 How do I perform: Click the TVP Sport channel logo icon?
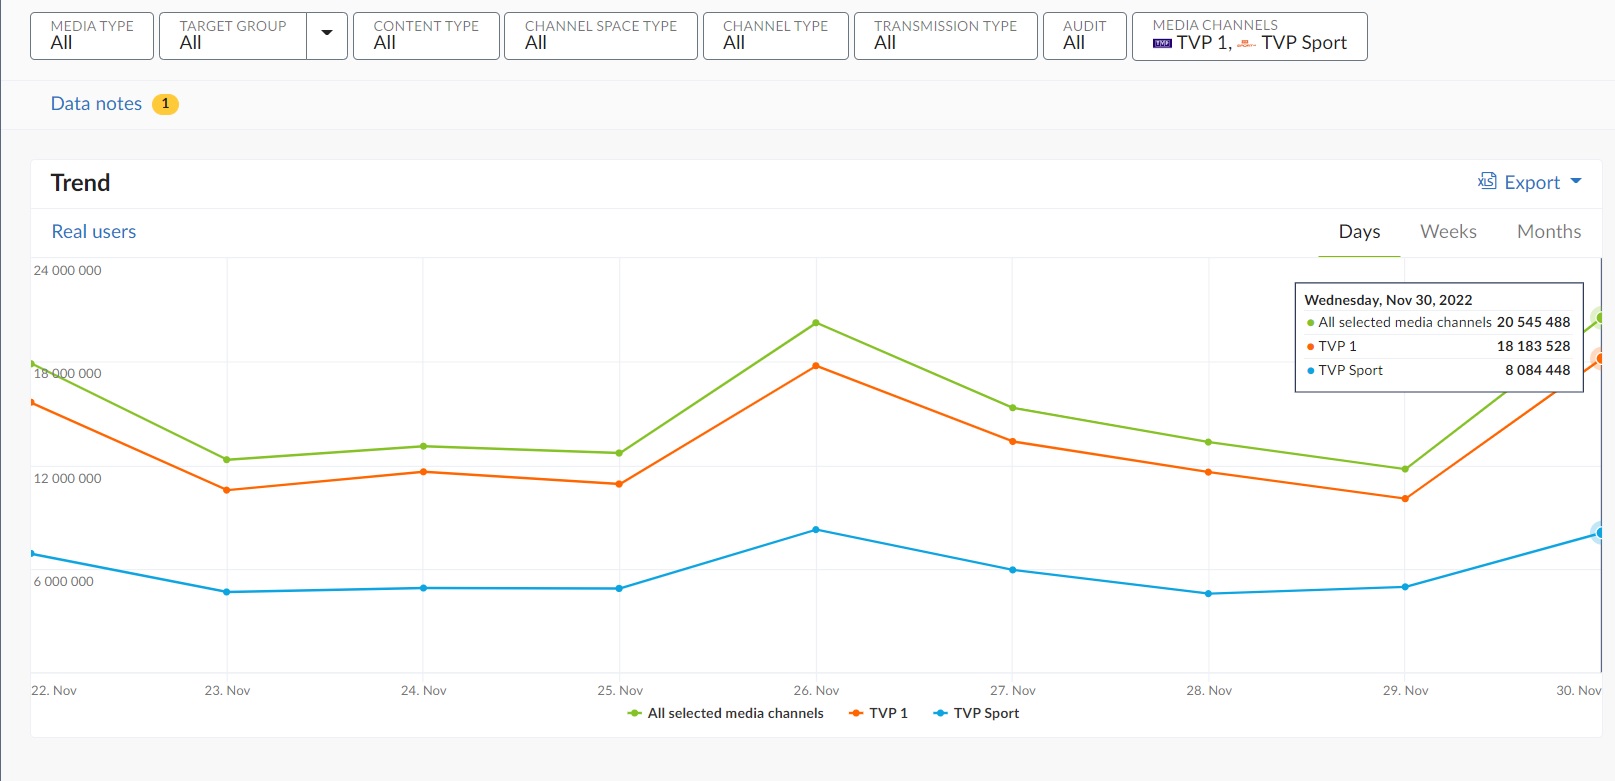tap(1246, 43)
